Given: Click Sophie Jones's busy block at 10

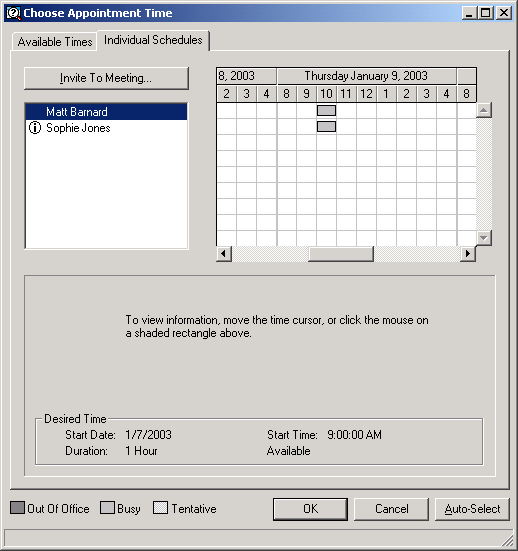Looking at the screenshot, I should click(x=326, y=127).
